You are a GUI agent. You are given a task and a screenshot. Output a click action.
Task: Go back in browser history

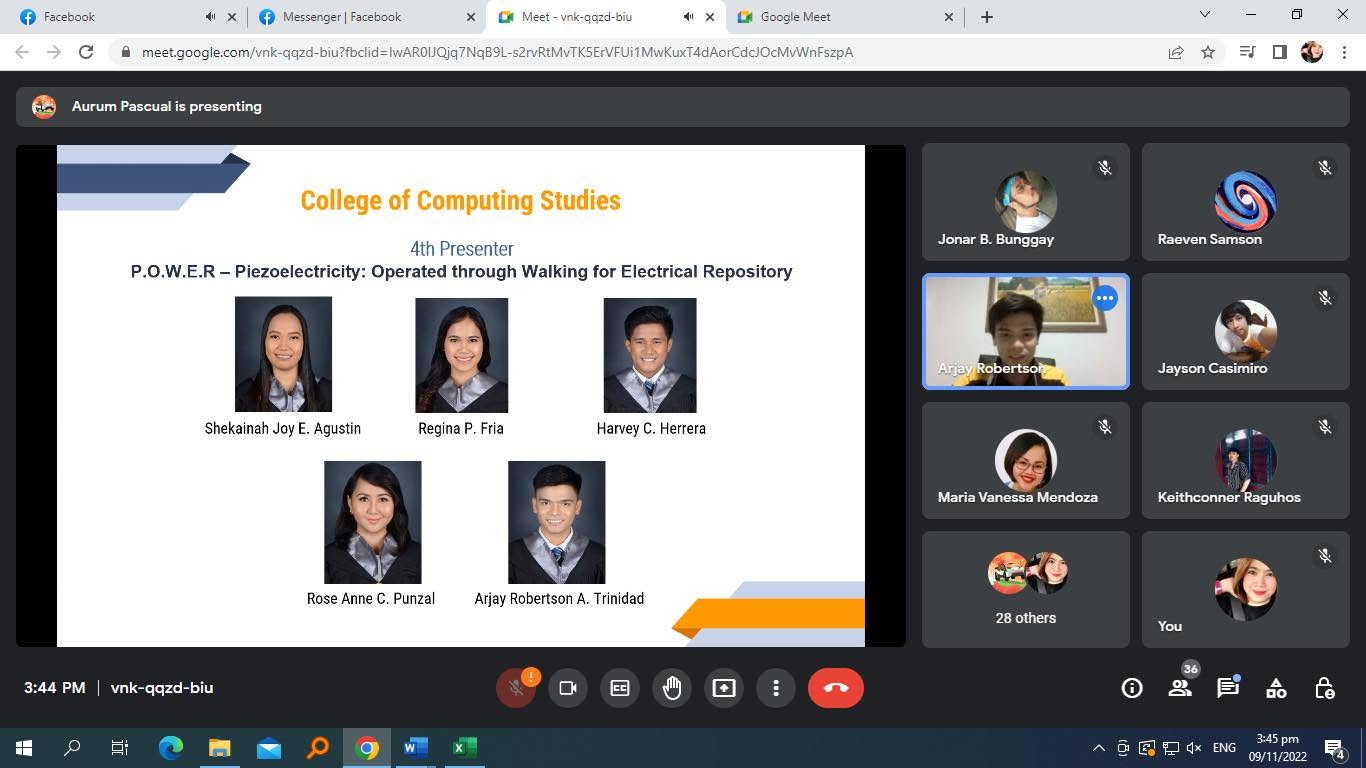tap(22, 52)
